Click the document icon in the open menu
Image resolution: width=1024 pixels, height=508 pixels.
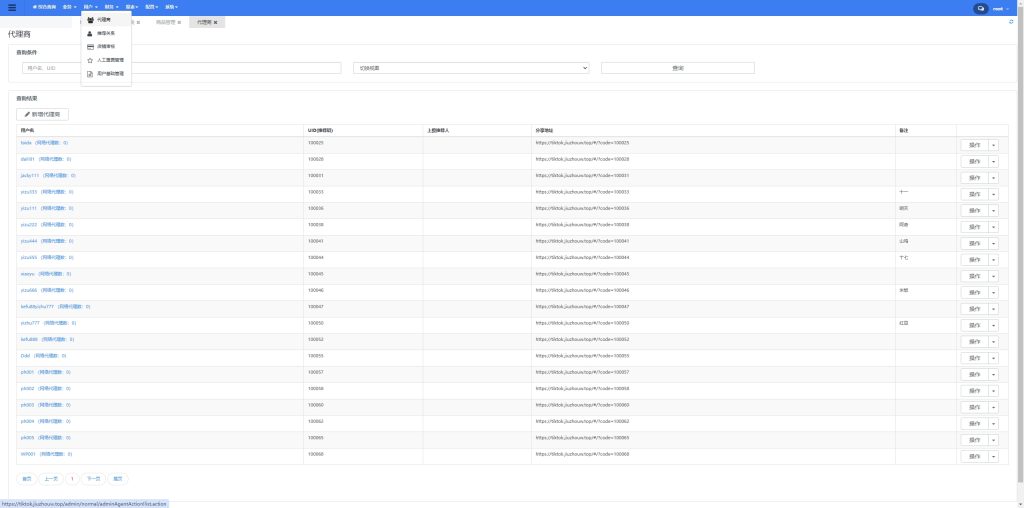pyautogui.click(x=90, y=74)
